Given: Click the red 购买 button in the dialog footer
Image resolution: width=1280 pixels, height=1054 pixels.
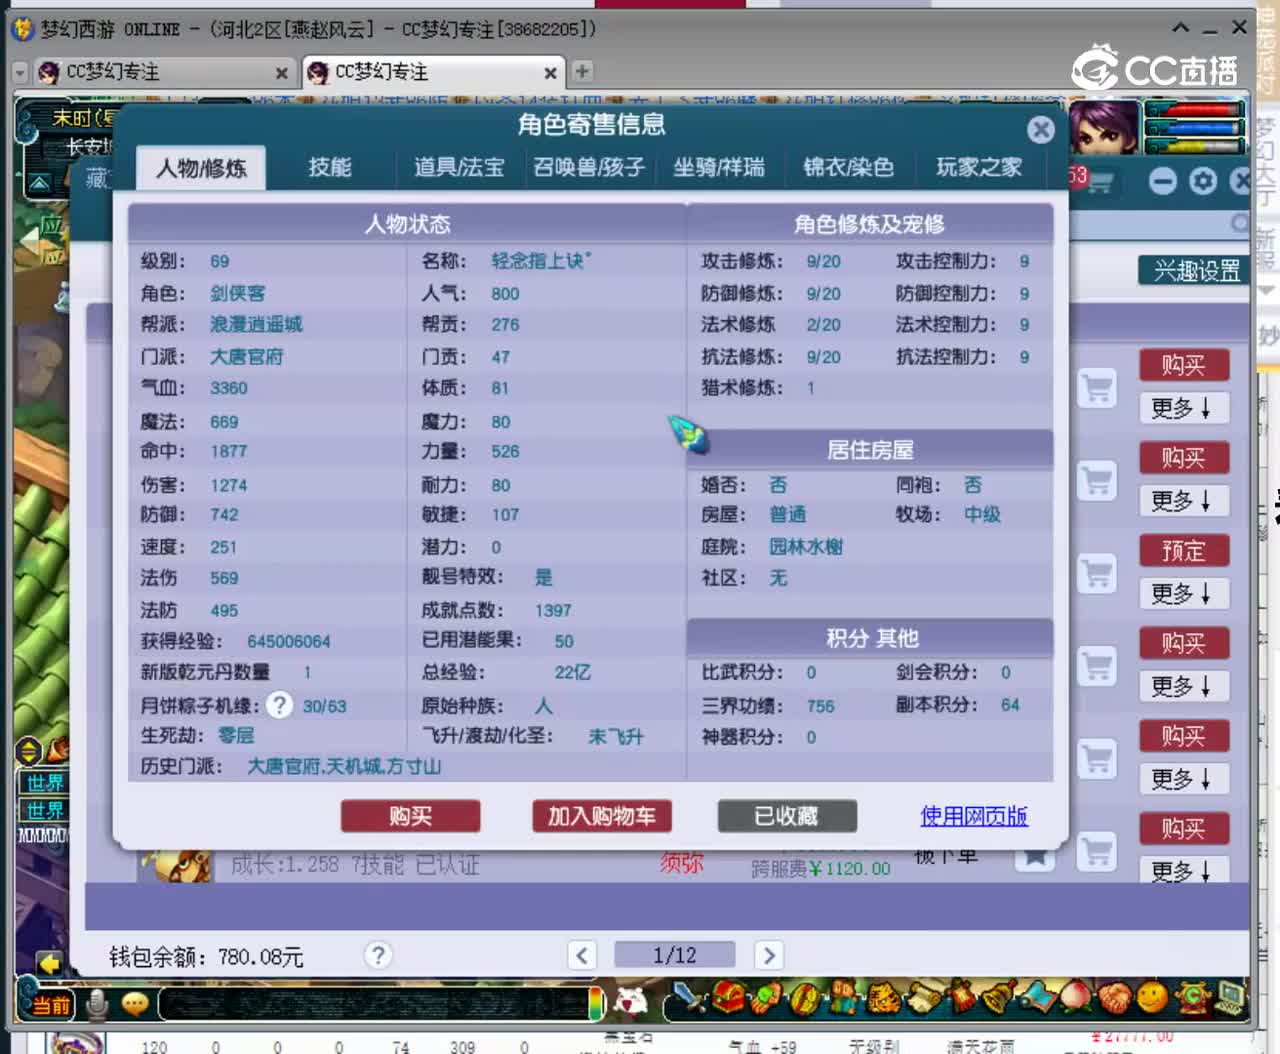Looking at the screenshot, I should [x=411, y=816].
